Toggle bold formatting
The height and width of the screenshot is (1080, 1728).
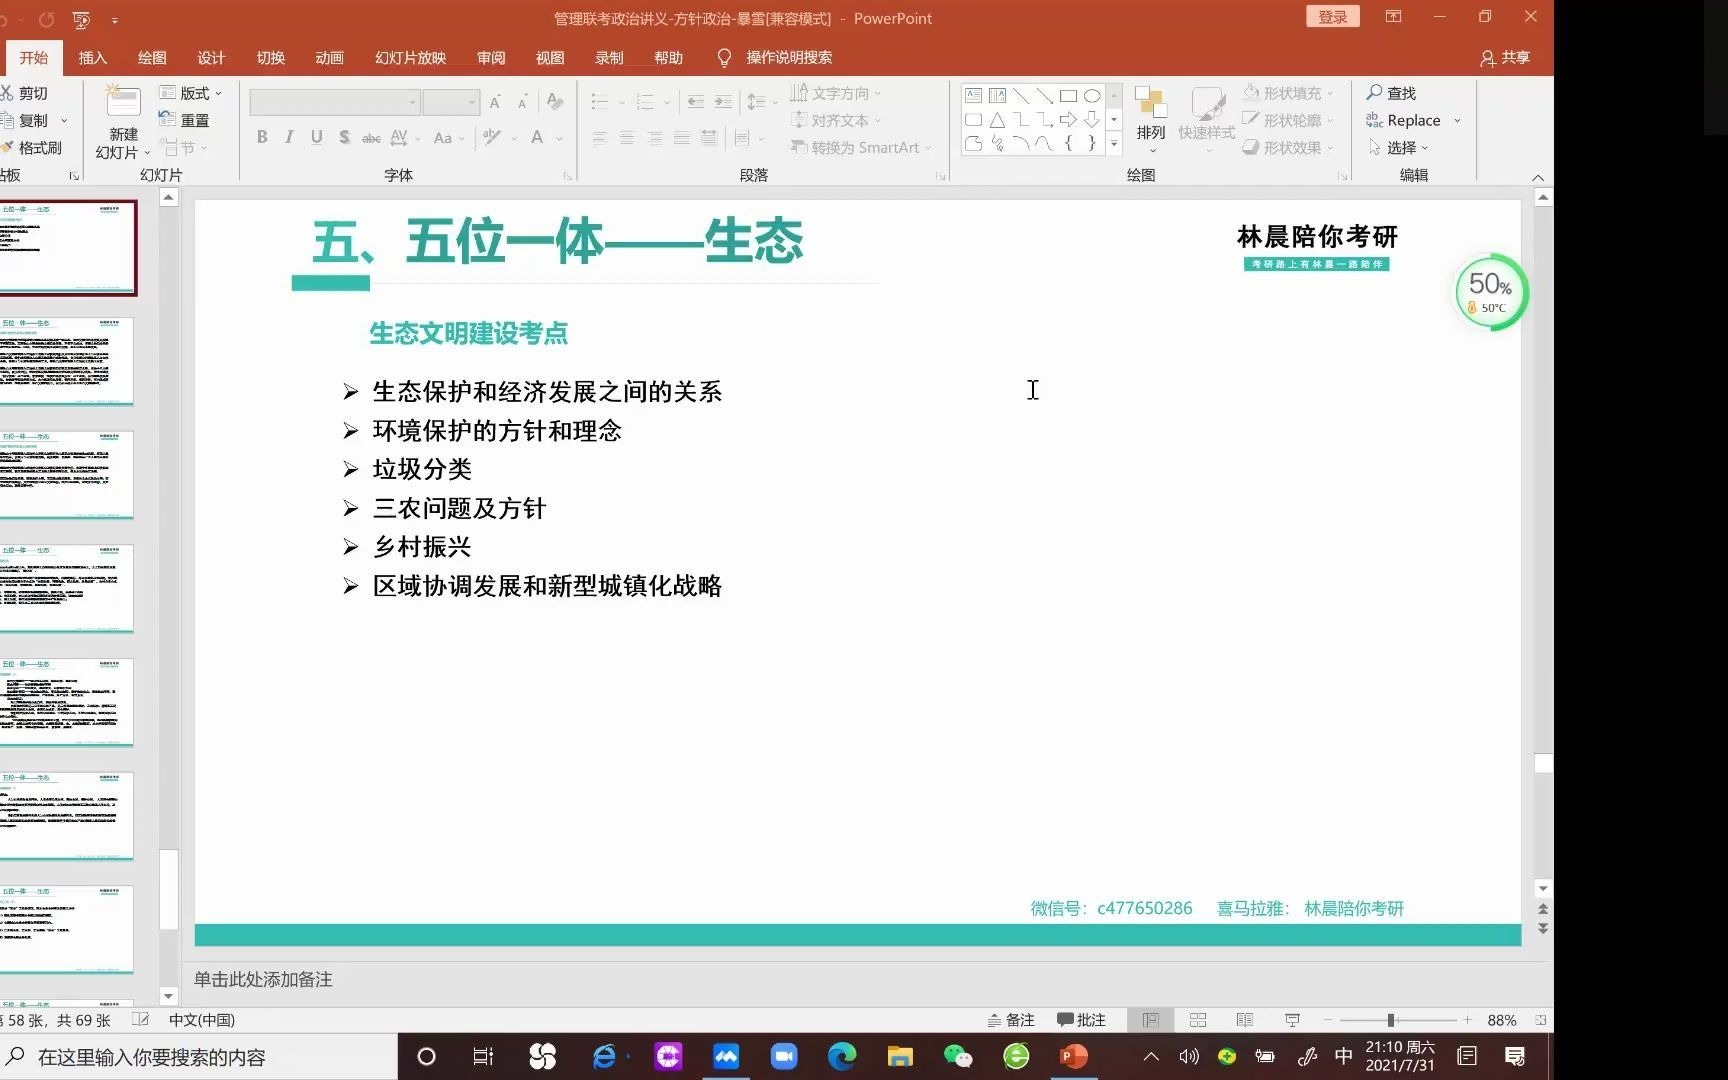click(x=261, y=137)
